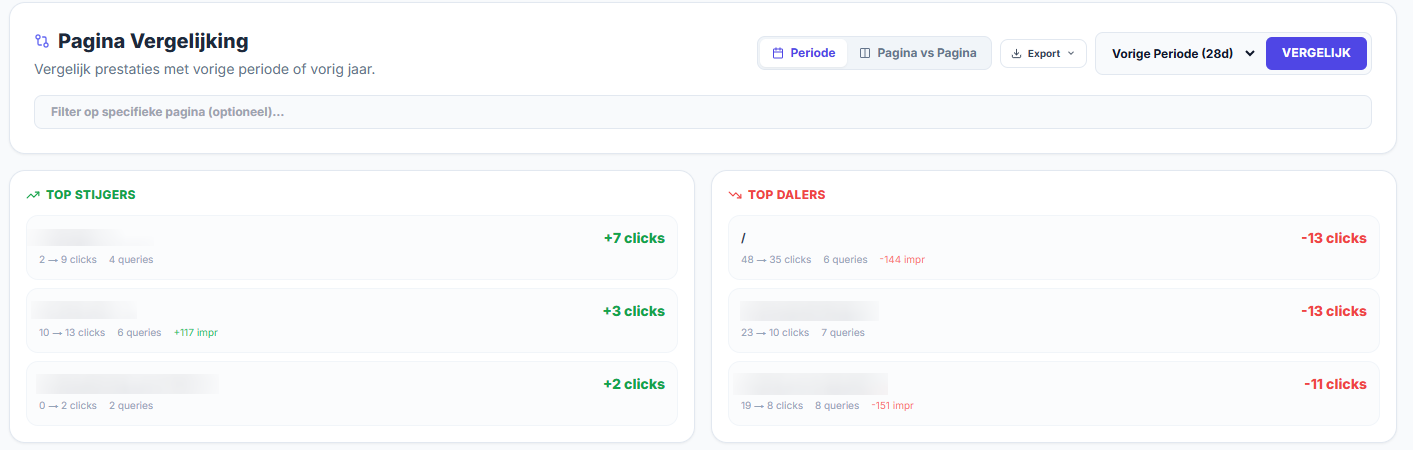Click the '2 → 9 clicks' text
The height and width of the screenshot is (450, 1413).
(68, 260)
